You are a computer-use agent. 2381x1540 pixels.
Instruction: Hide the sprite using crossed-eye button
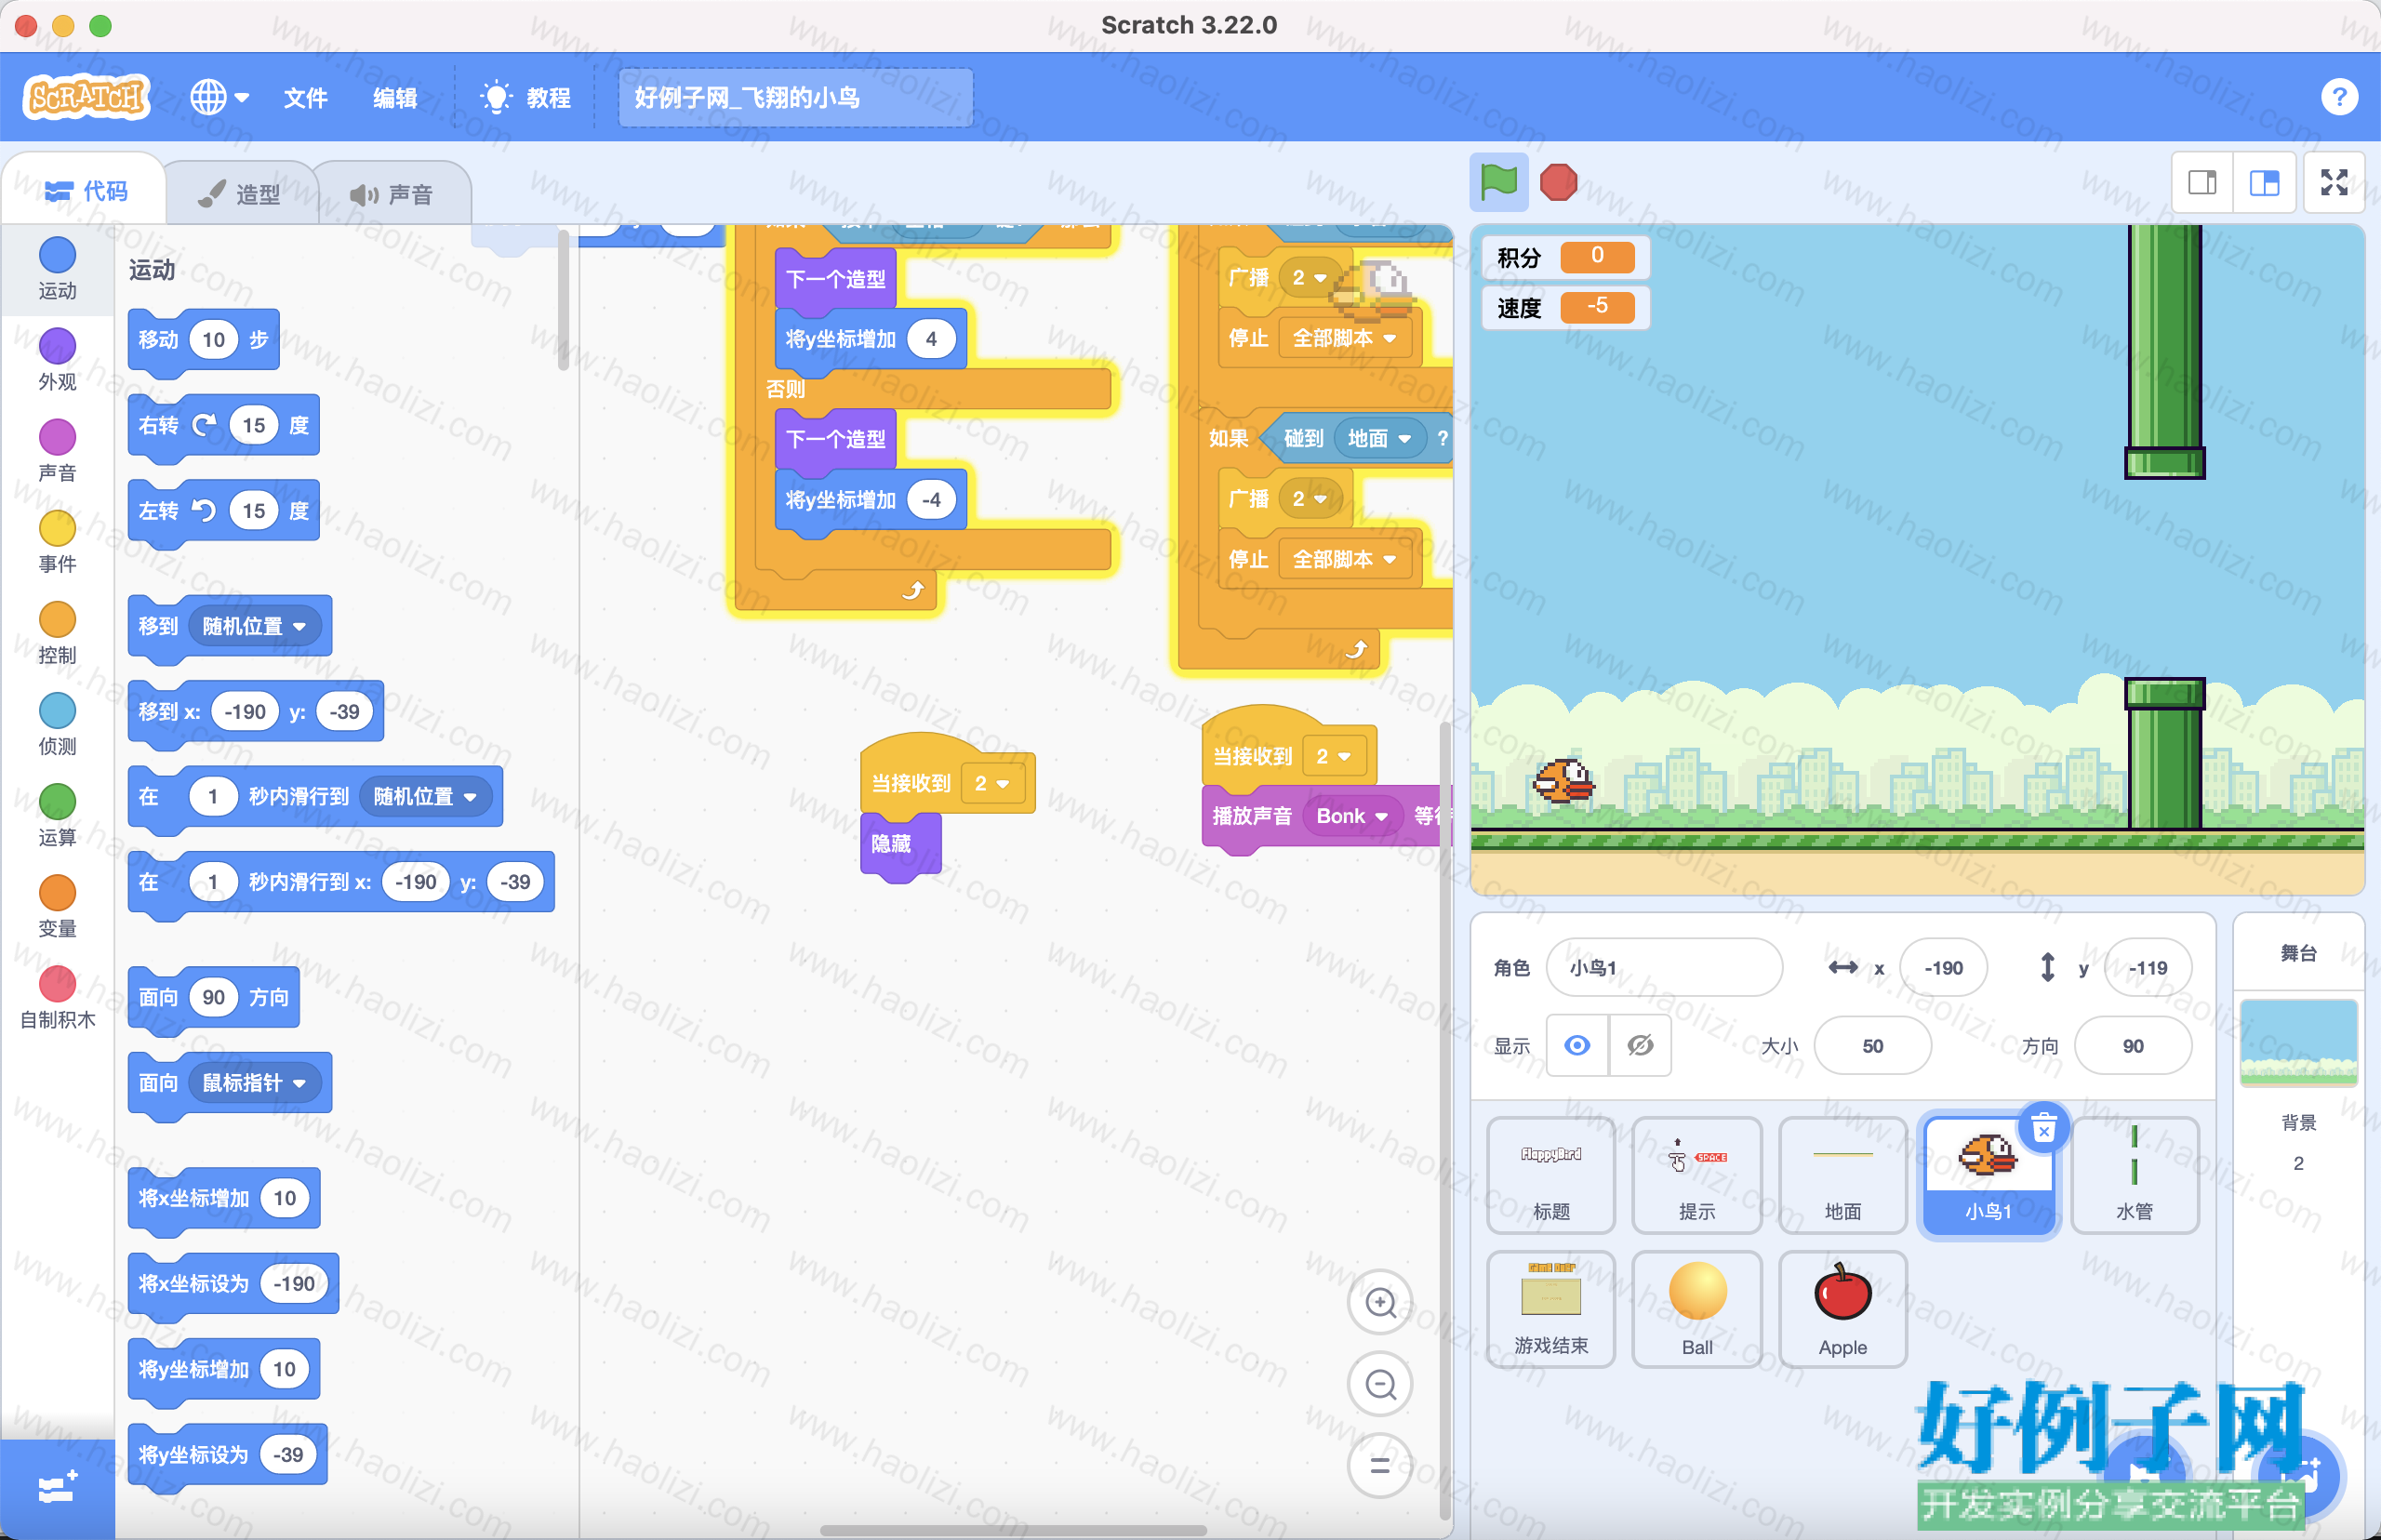tap(1640, 1045)
